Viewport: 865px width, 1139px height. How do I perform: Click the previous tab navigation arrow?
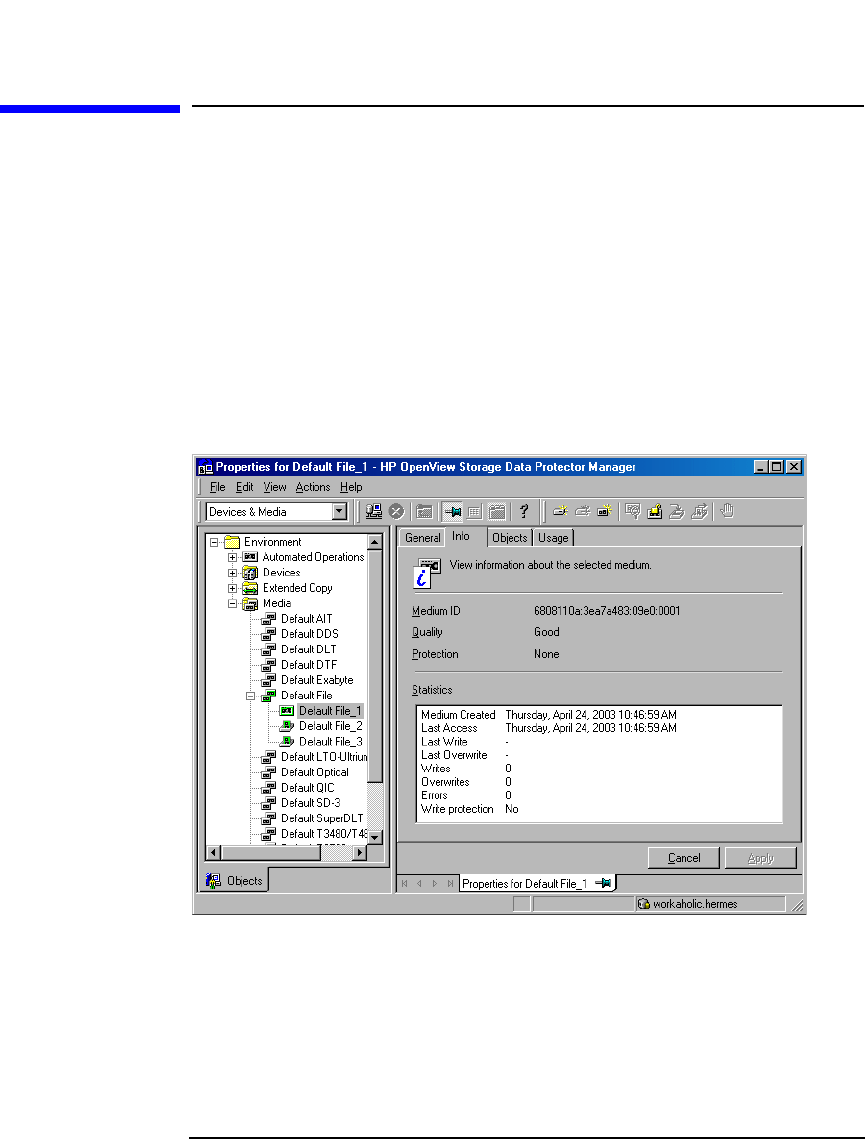[x=419, y=884]
